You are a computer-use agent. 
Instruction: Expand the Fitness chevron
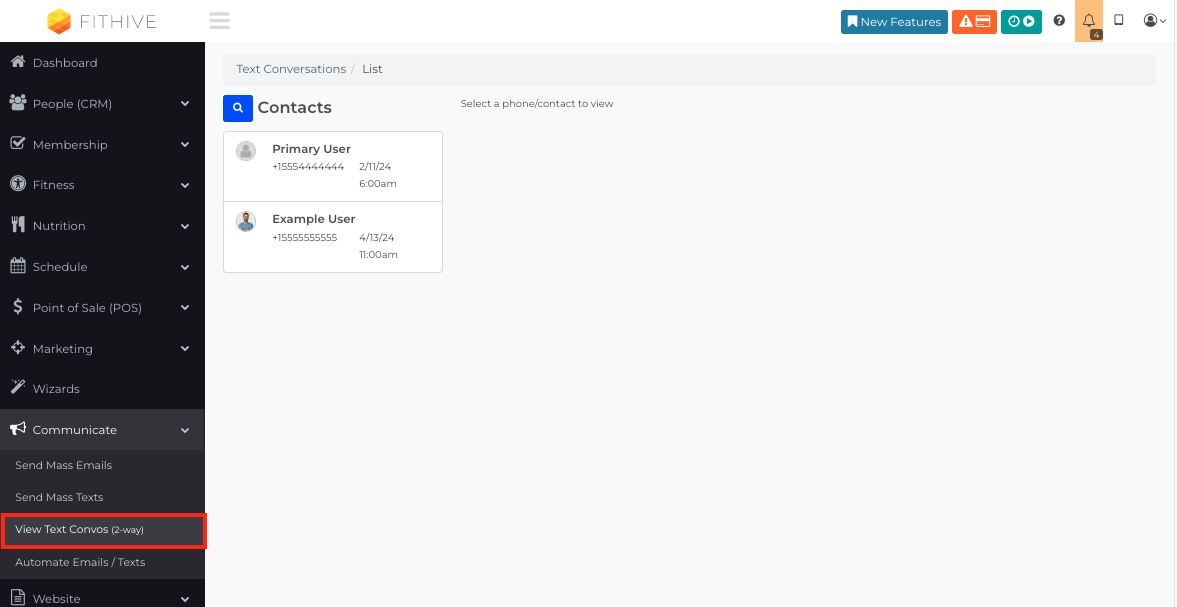(185, 185)
